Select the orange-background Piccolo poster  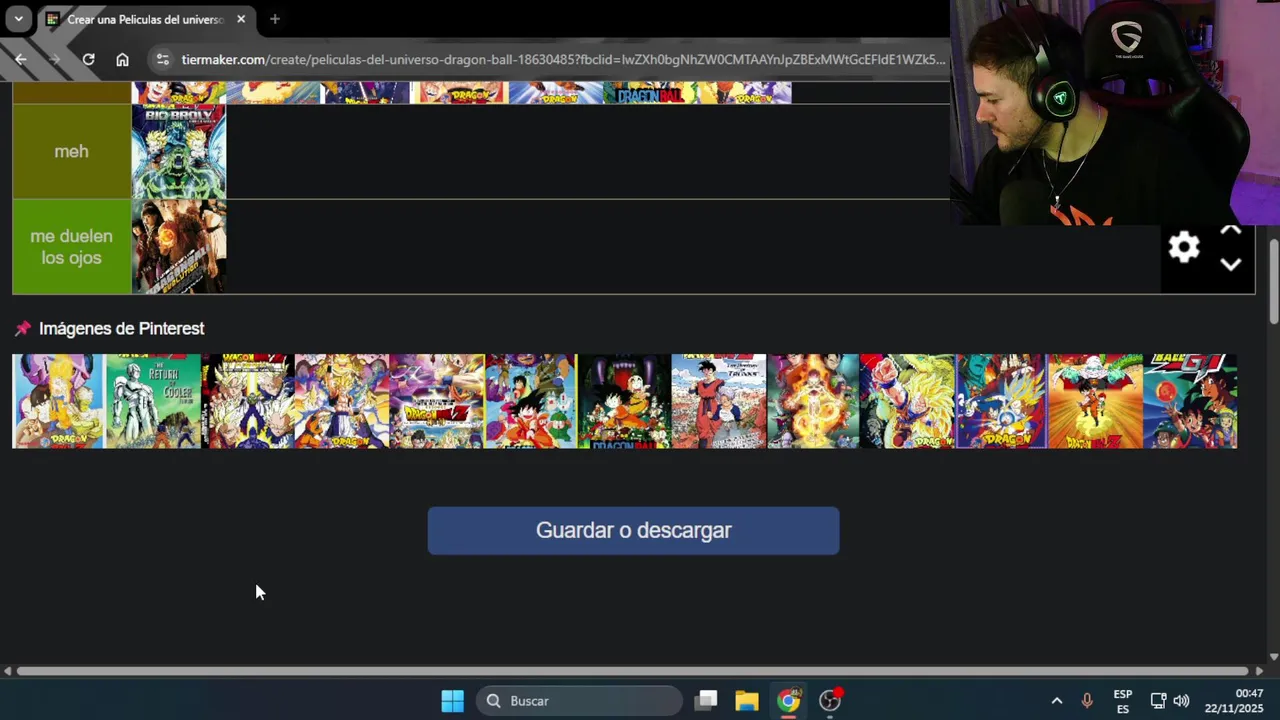click(1095, 401)
